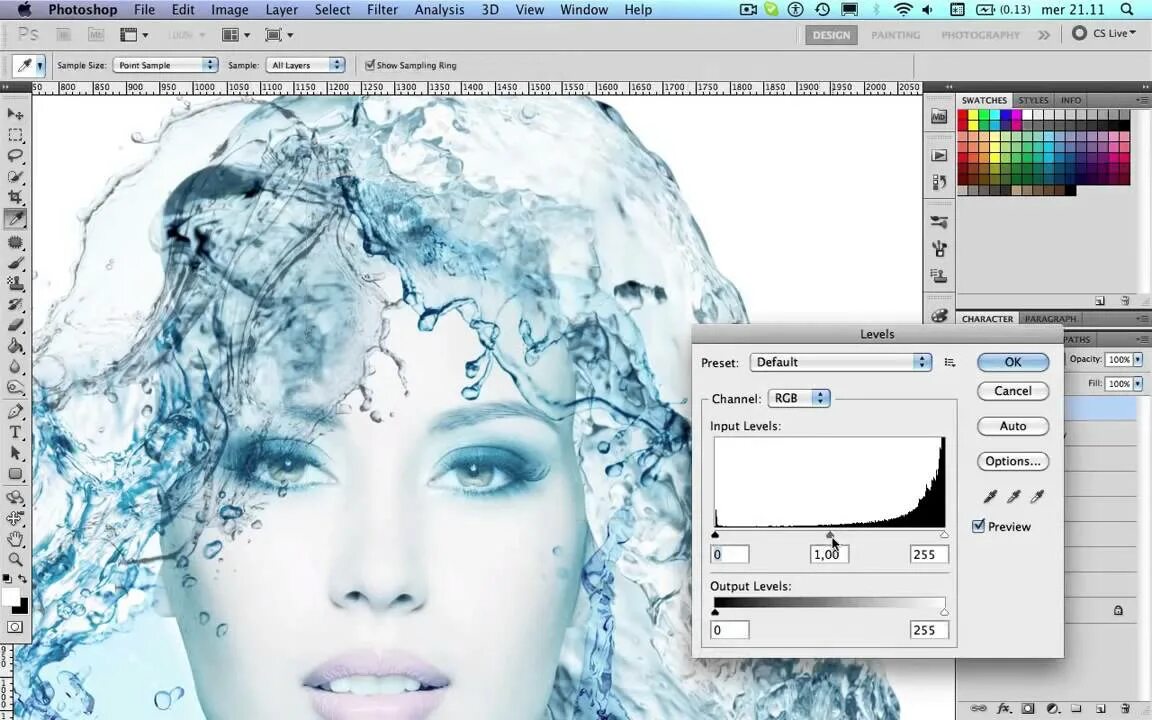Open the Channel RGB dropdown
This screenshot has width=1152, height=720.
[x=799, y=397]
